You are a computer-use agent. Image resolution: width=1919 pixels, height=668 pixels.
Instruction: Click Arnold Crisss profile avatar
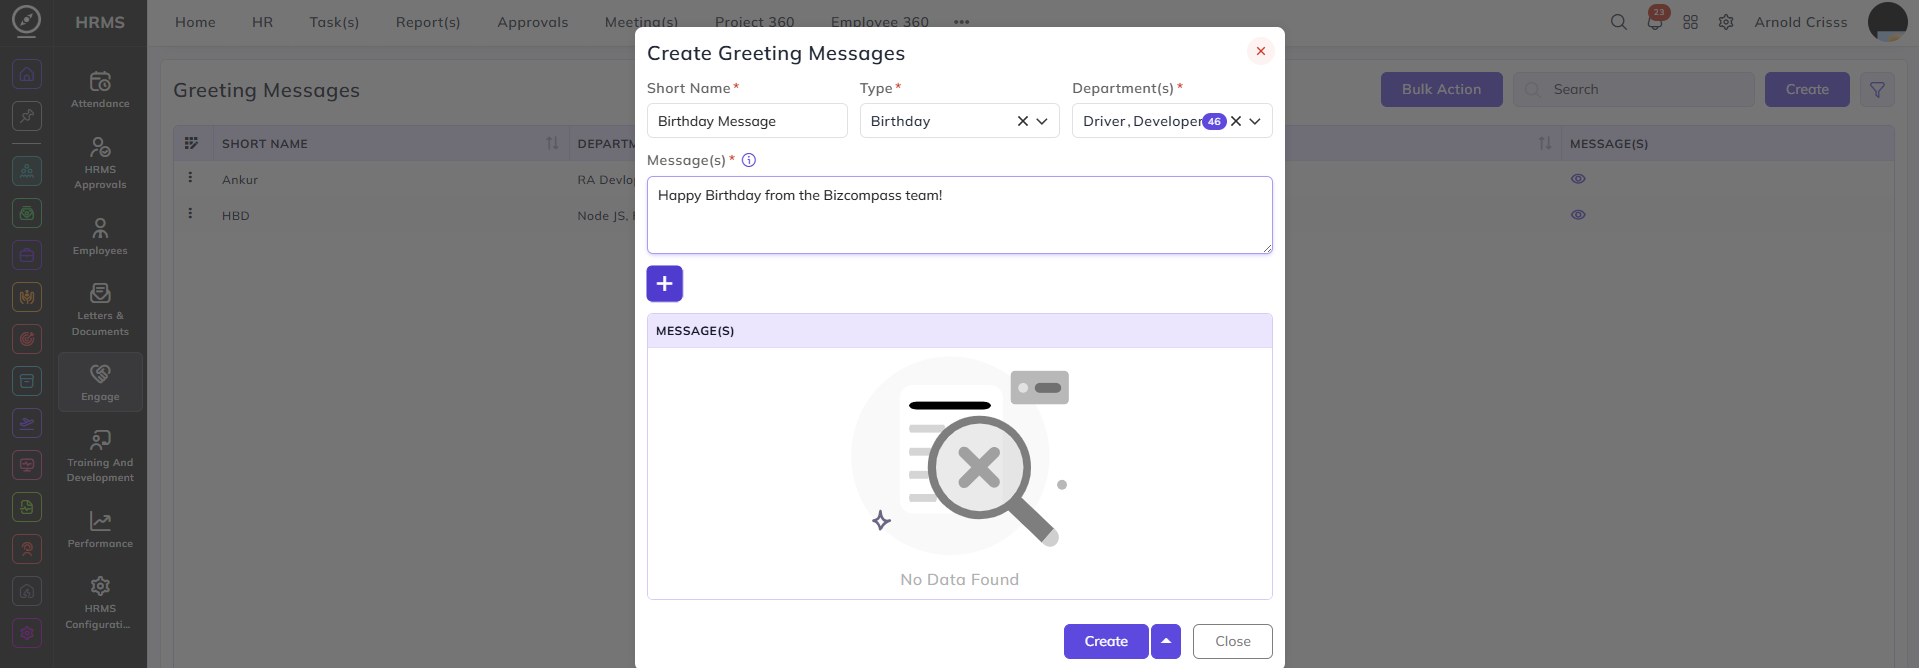(x=1888, y=22)
